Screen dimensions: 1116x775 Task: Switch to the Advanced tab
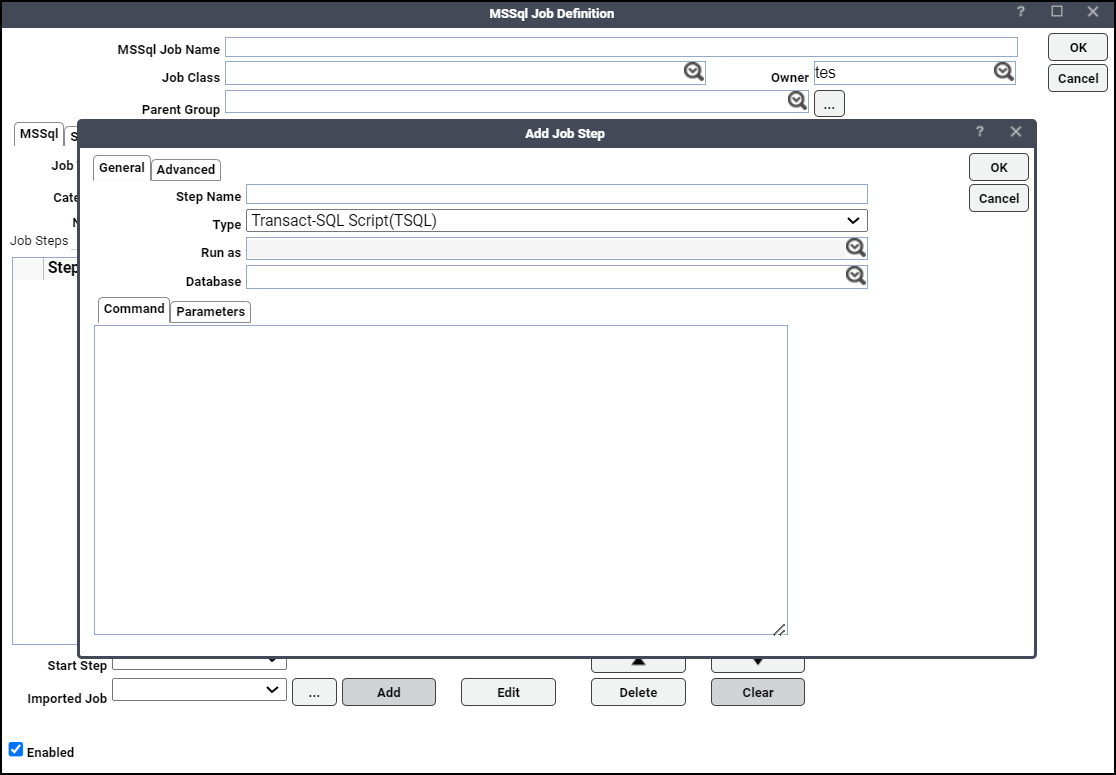pyautogui.click(x=186, y=169)
